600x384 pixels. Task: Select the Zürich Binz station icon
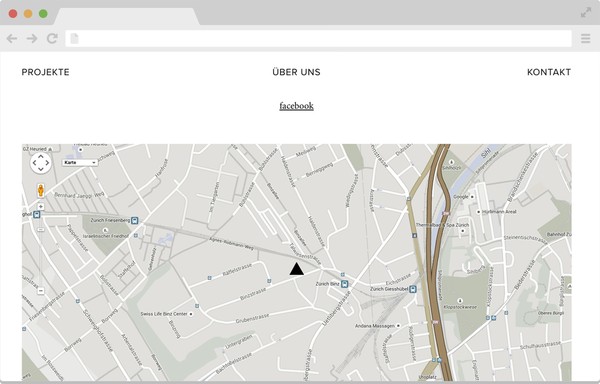[344, 284]
